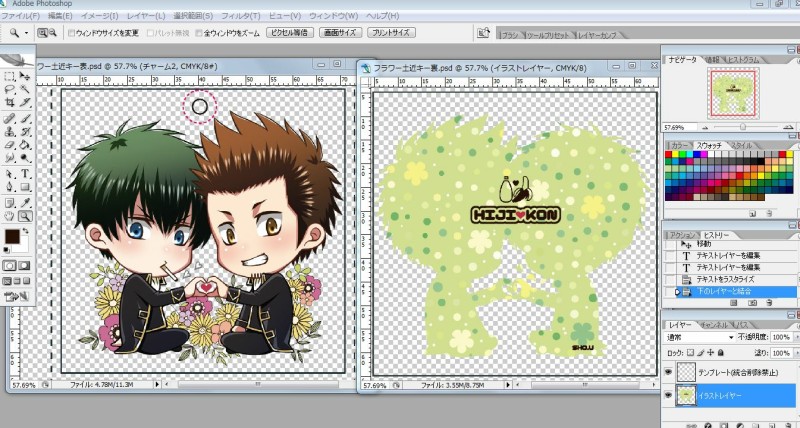Swap foreground and background colors
This screenshot has height=428, width=800.
tap(25, 232)
